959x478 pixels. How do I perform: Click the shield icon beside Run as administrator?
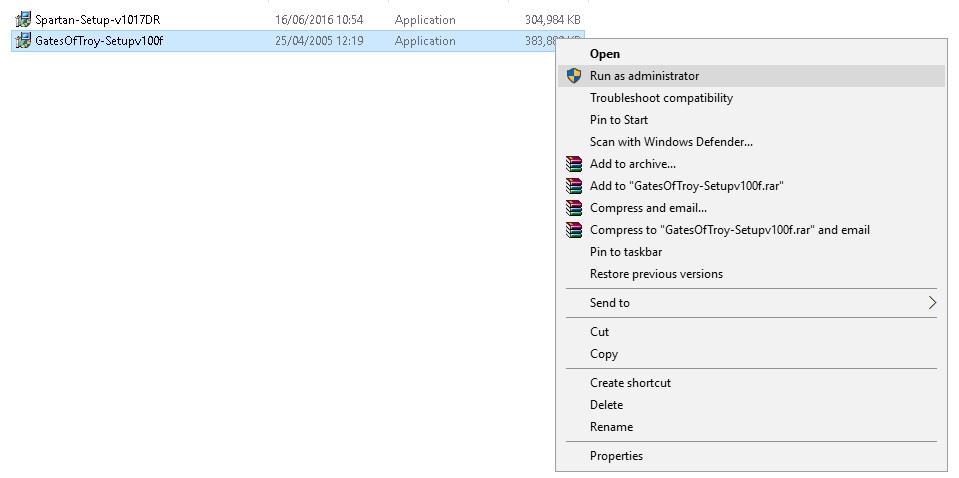(573, 76)
